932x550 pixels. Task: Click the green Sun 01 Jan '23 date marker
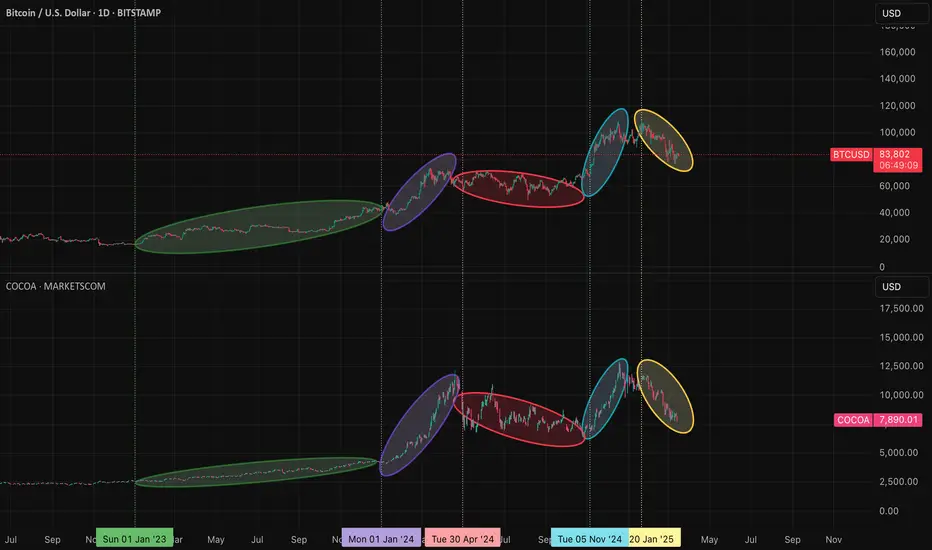(x=135, y=539)
